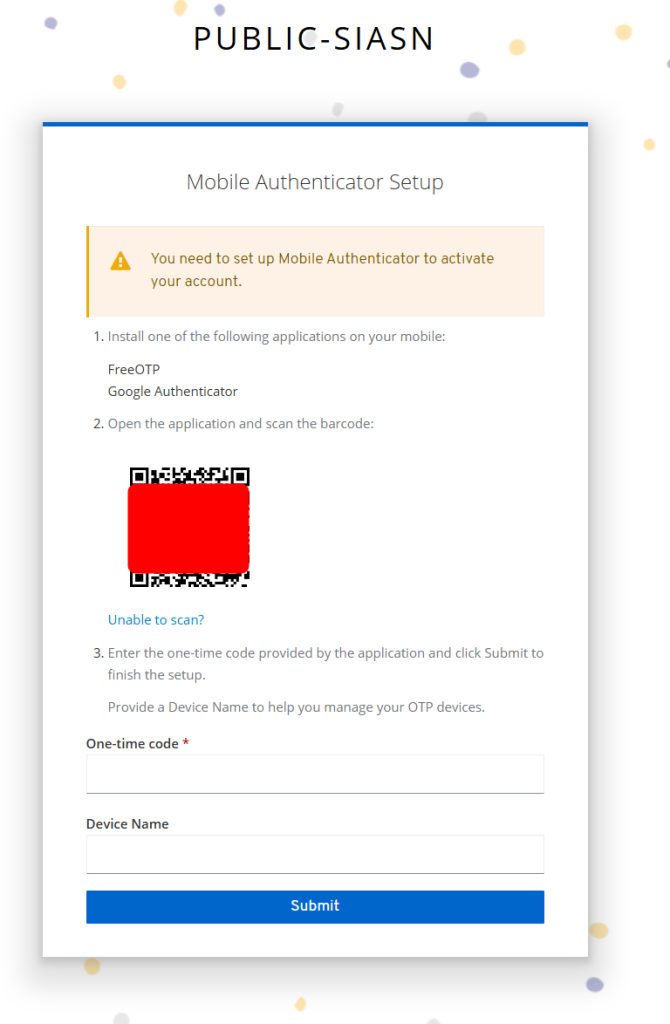The height and width of the screenshot is (1024, 670).
Task: Select the FreeOTP application name
Action: pyautogui.click(x=134, y=369)
